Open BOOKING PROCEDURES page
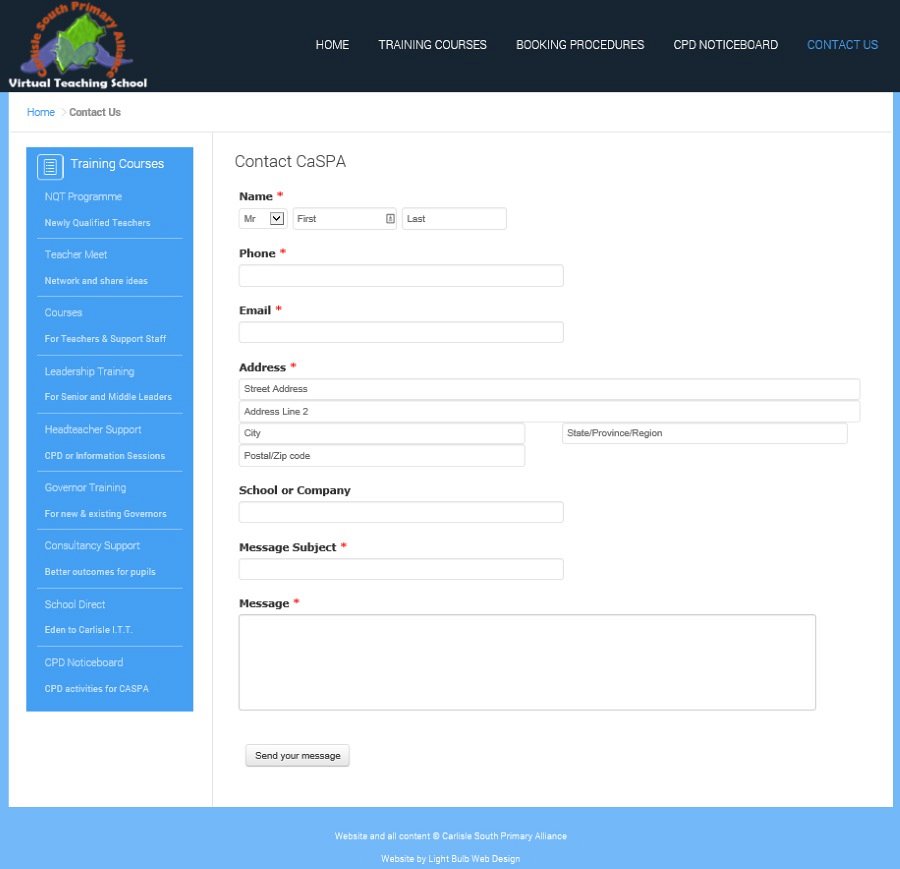The width and height of the screenshot is (900, 869). (580, 45)
